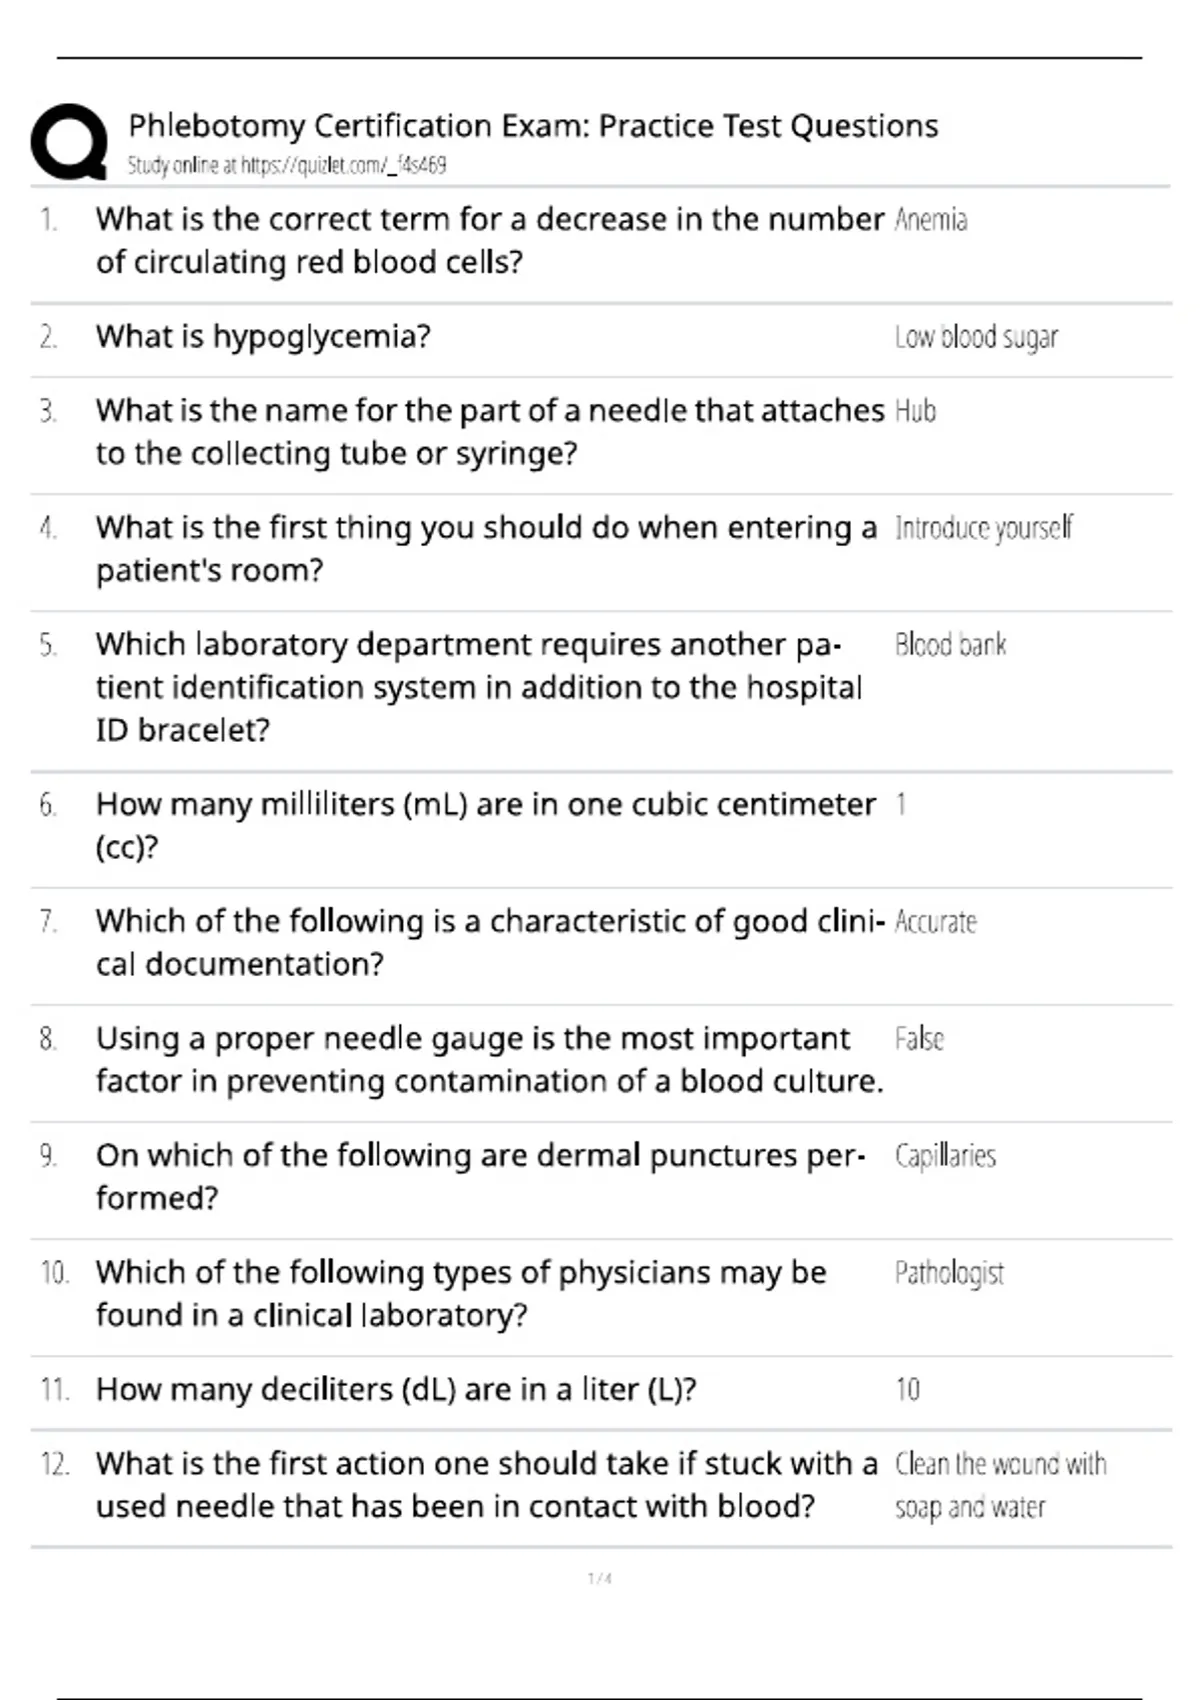Click the answer 'Hub'
The height and width of the screenshot is (1700, 1200).
[915, 411]
